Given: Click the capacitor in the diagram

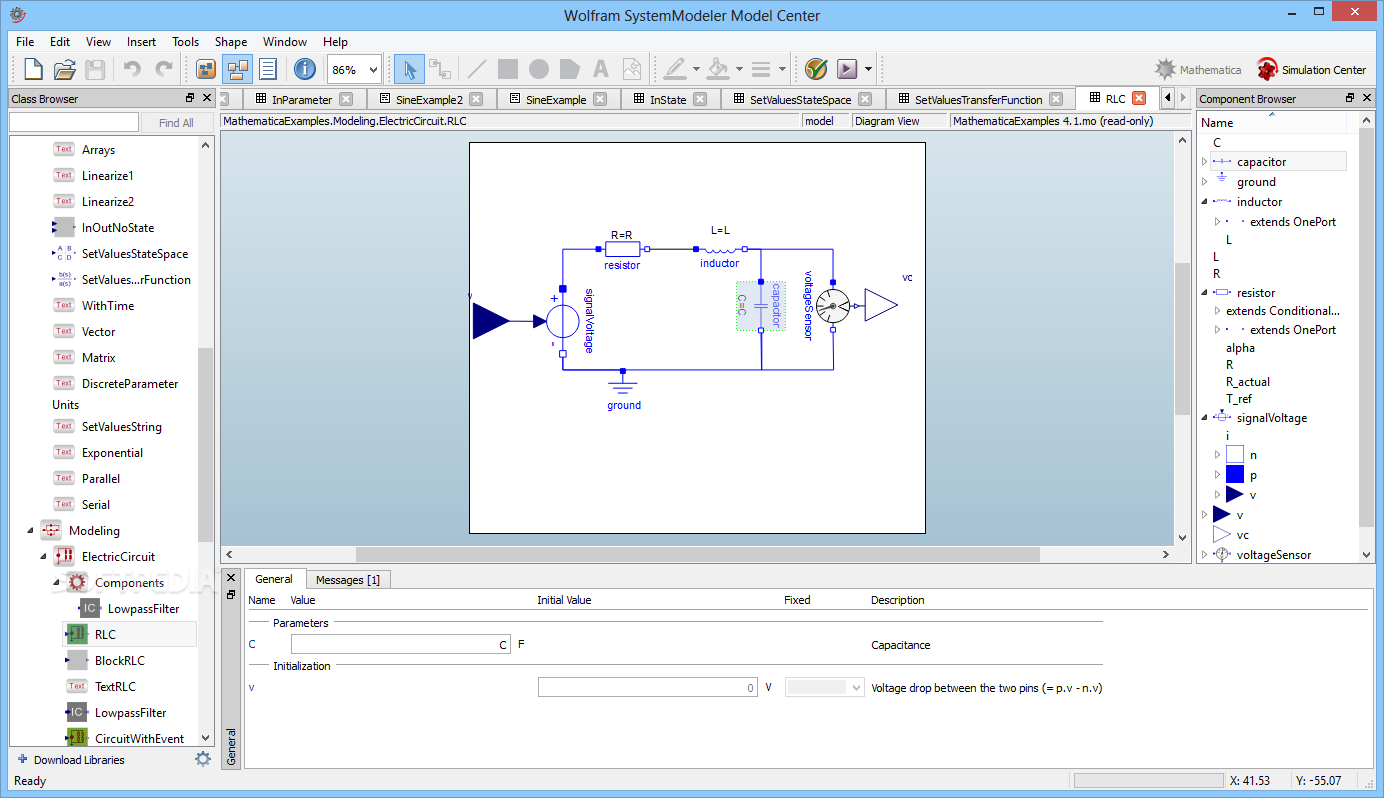Looking at the screenshot, I should point(761,305).
